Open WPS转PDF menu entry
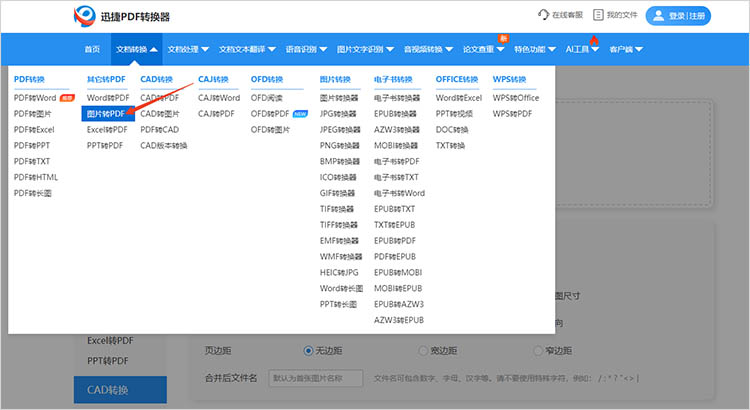 512,114
